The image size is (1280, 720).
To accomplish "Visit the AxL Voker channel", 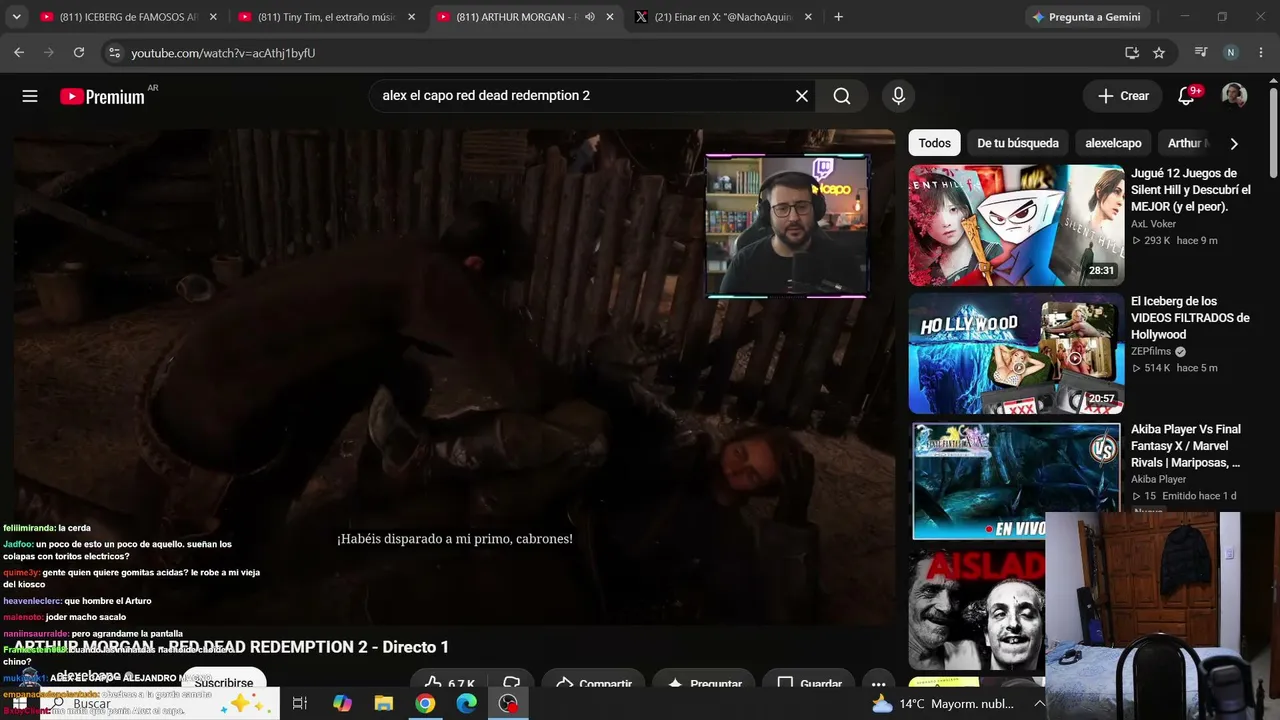I will tap(1153, 224).
